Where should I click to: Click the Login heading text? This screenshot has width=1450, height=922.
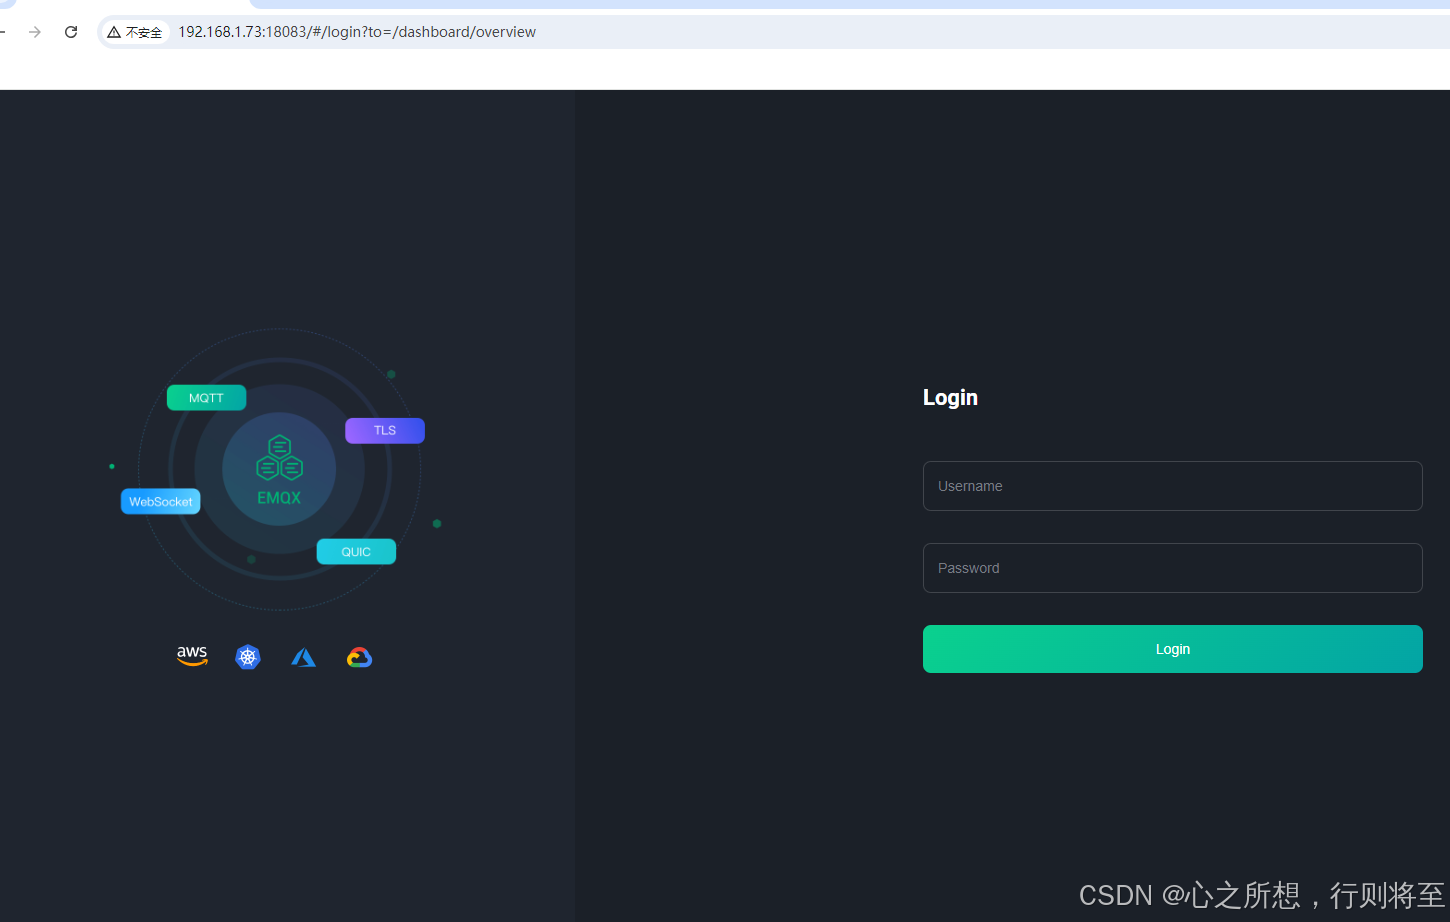[x=950, y=397]
